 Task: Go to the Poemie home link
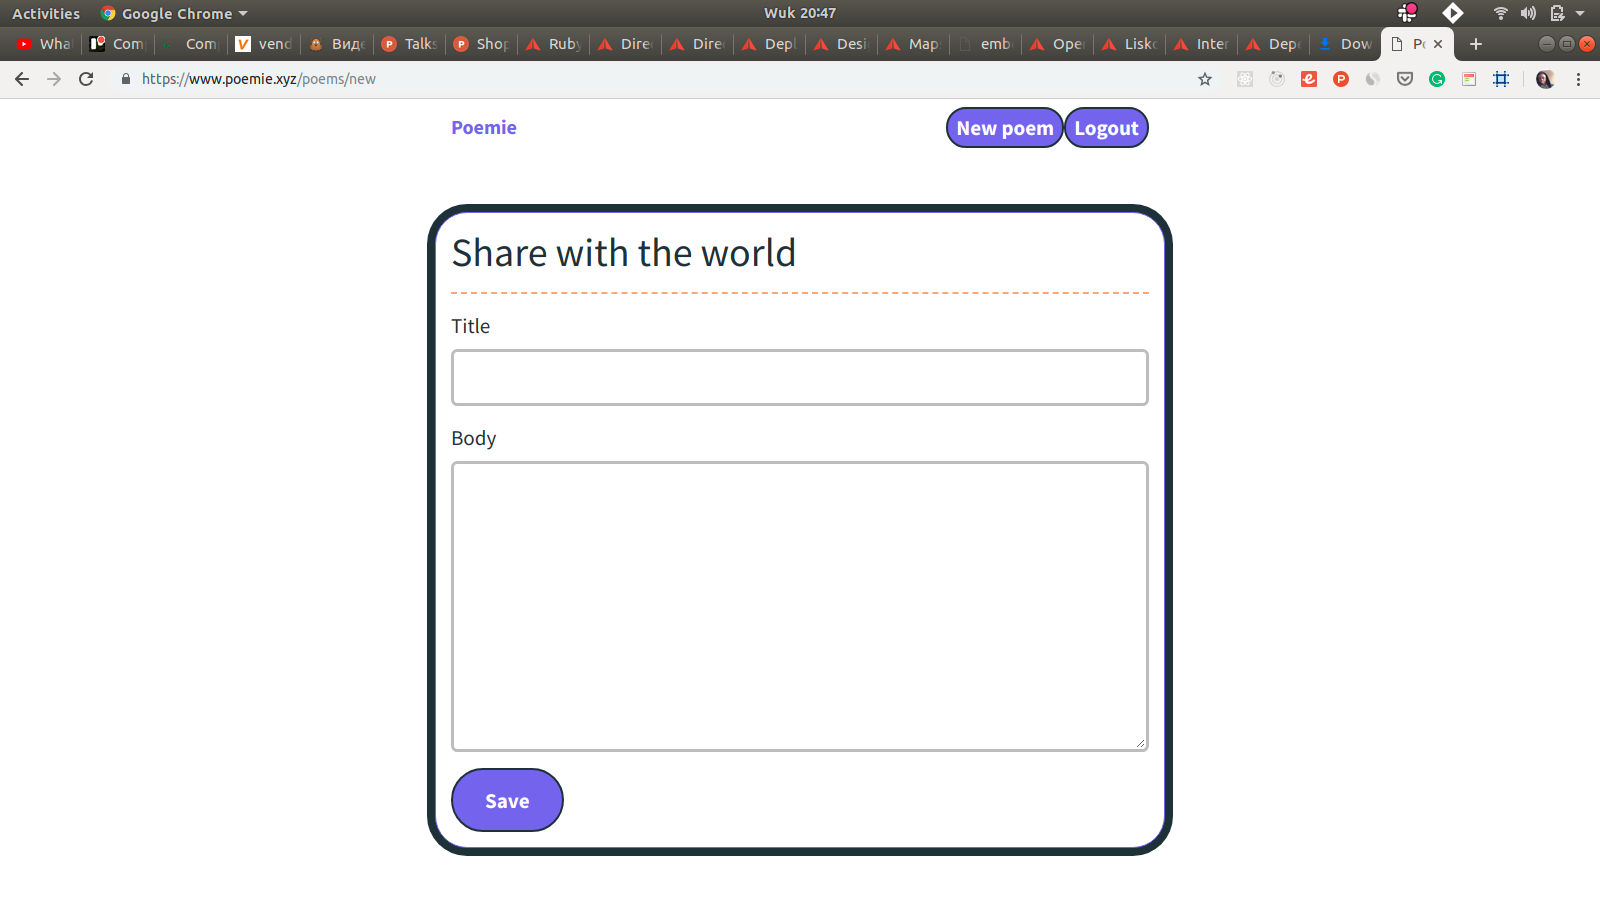484,128
